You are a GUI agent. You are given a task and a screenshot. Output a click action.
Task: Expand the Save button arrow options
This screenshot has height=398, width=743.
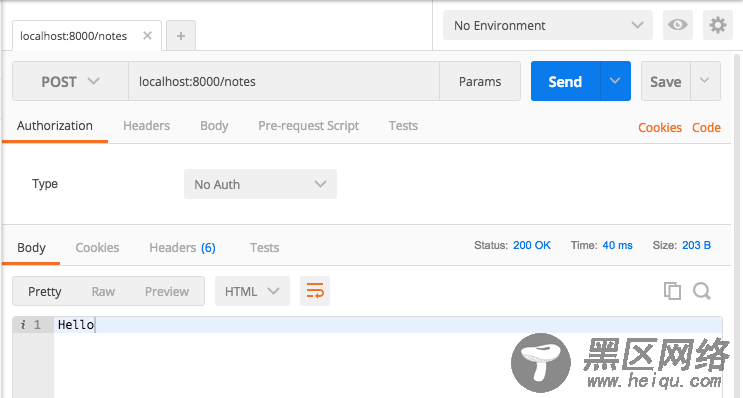point(705,81)
